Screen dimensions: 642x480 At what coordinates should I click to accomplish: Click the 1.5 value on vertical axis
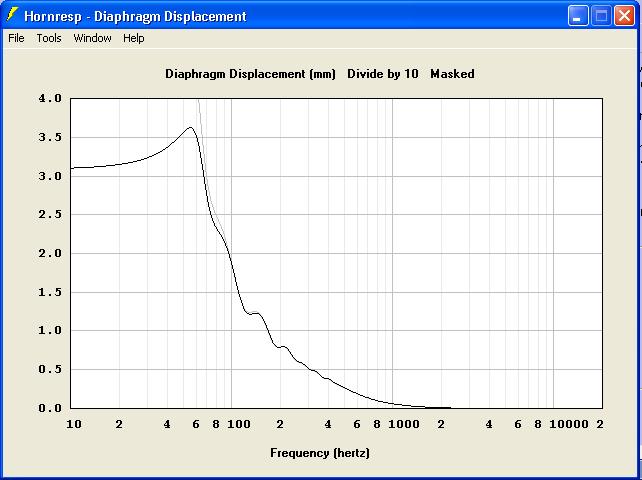pyautogui.click(x=50, y=292)
